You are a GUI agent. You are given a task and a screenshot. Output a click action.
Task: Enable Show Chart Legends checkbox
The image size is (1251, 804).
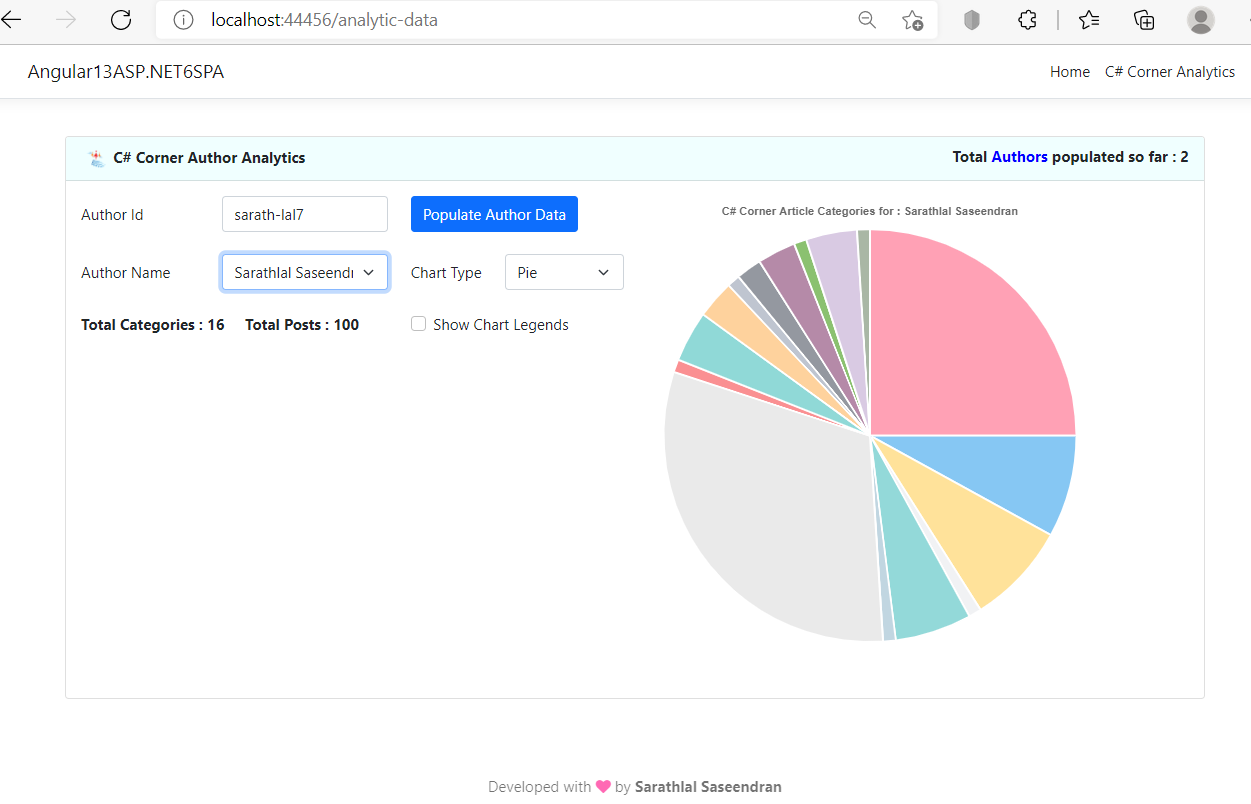419,324
